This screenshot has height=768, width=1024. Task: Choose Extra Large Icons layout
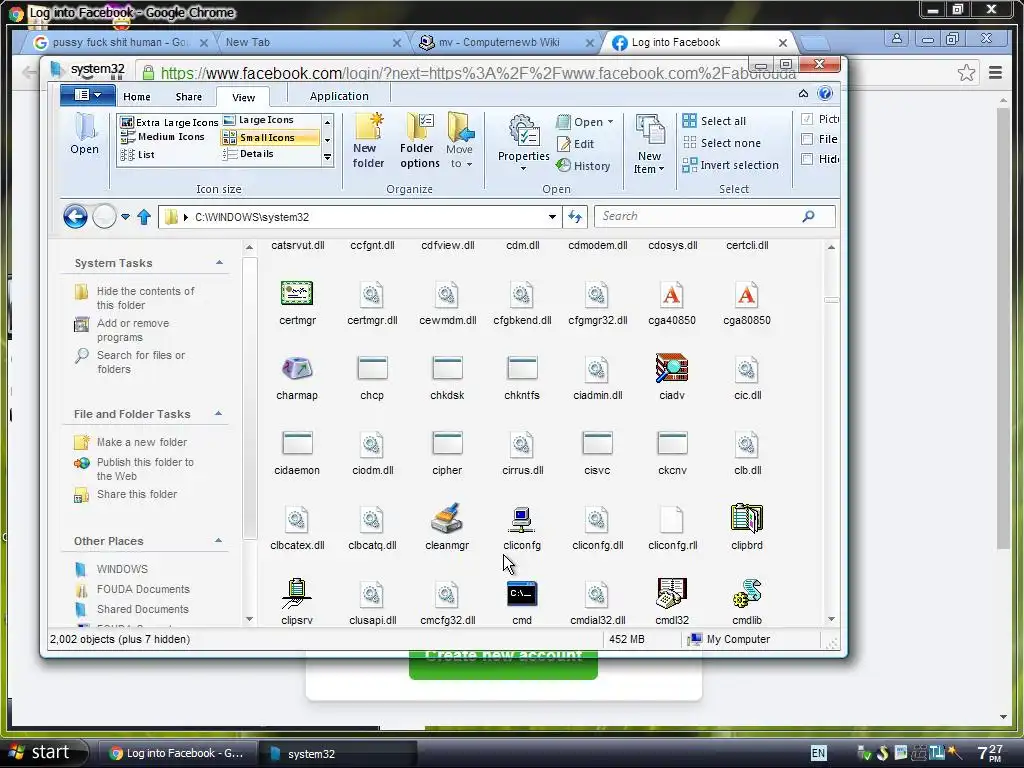[x=170, y=122]
